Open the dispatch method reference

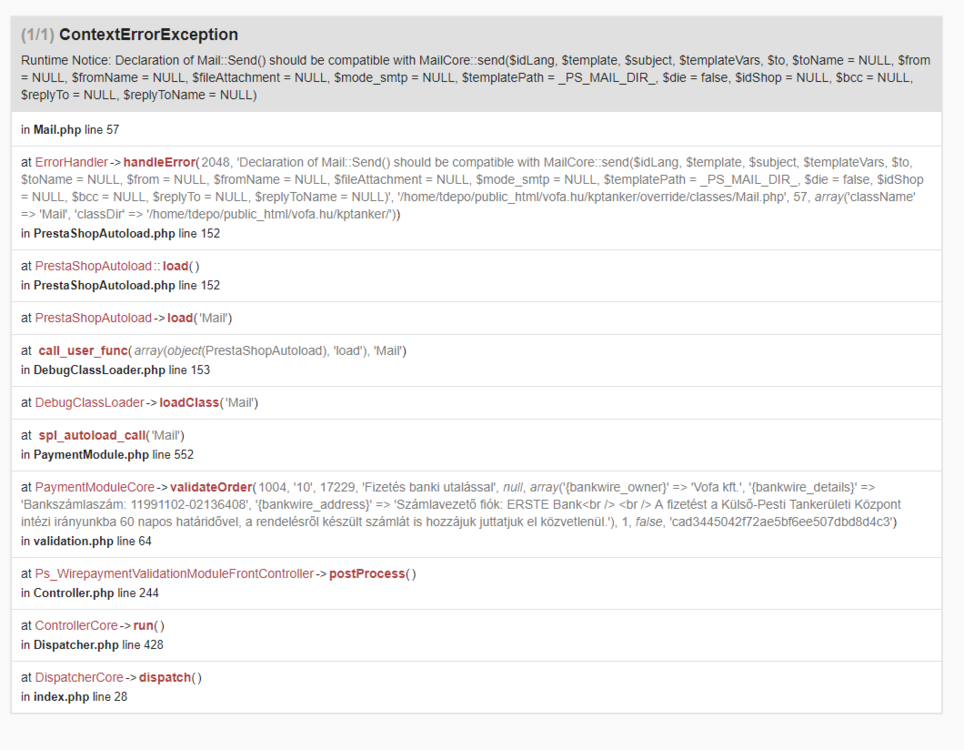pyautogui.click(x=164, y=677)
